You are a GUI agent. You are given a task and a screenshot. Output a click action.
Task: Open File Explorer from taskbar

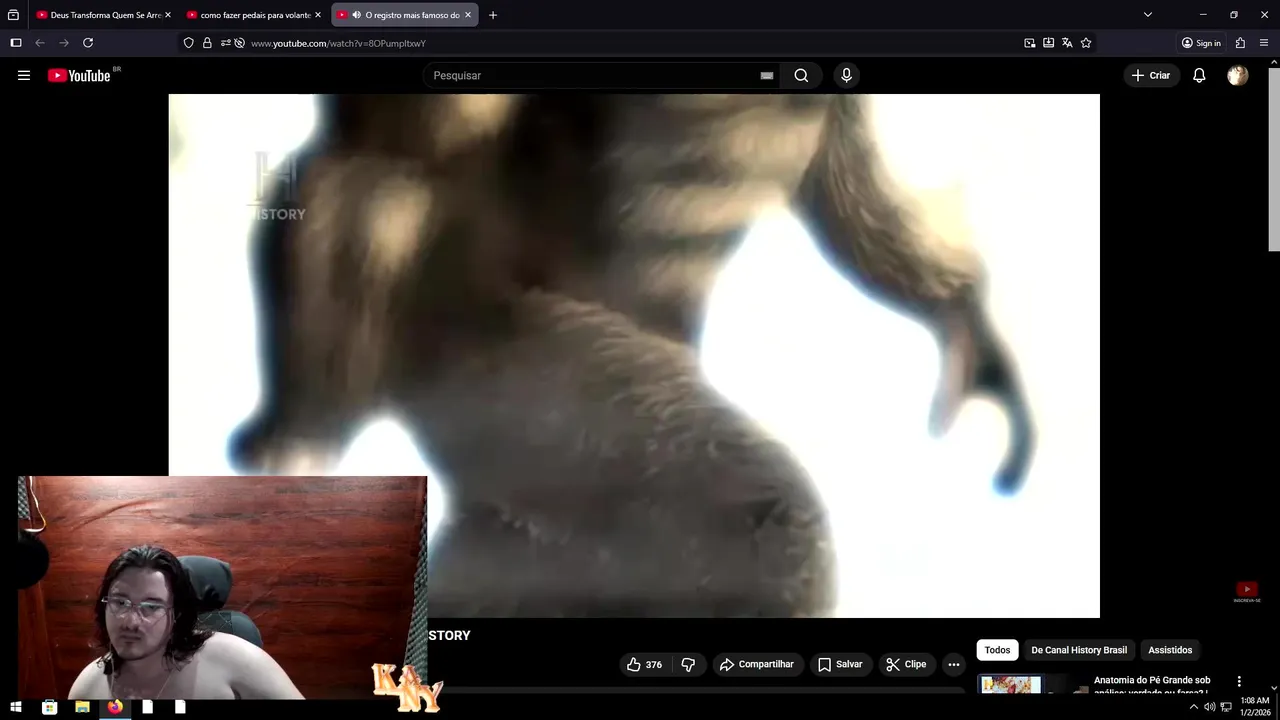tap(82, 707)
